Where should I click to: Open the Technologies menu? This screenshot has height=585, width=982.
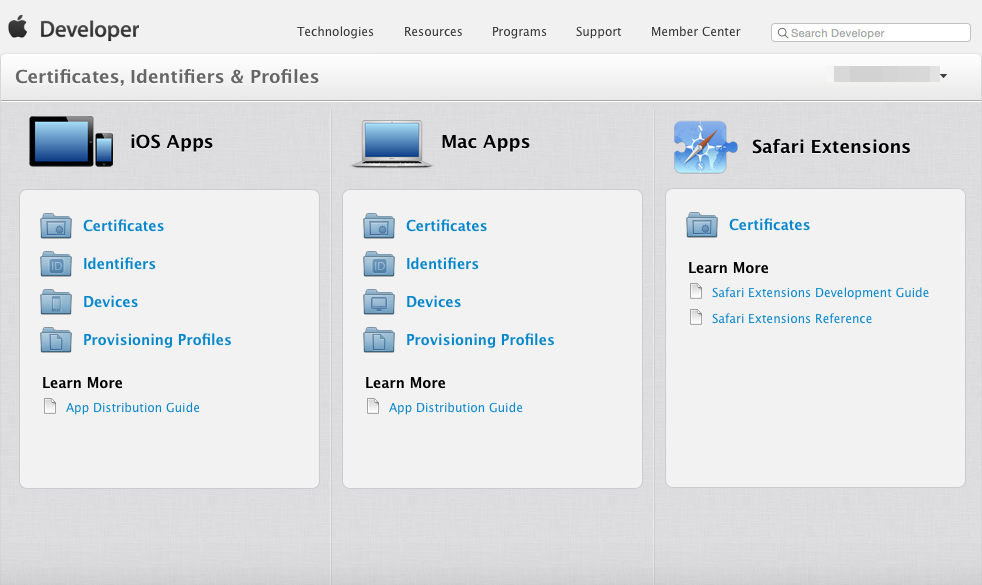click(x=335, y=32)
